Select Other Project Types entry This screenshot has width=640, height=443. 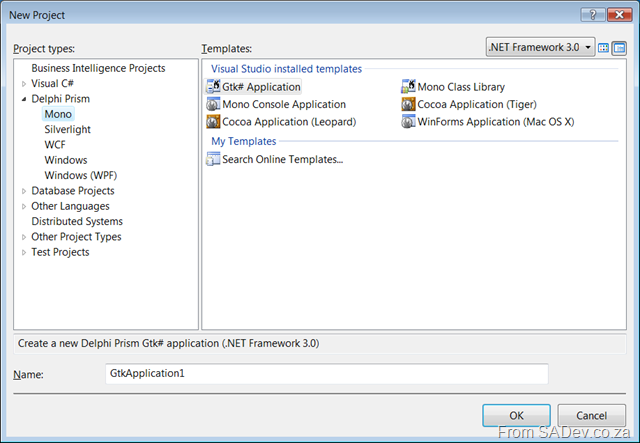coord(76,236)
